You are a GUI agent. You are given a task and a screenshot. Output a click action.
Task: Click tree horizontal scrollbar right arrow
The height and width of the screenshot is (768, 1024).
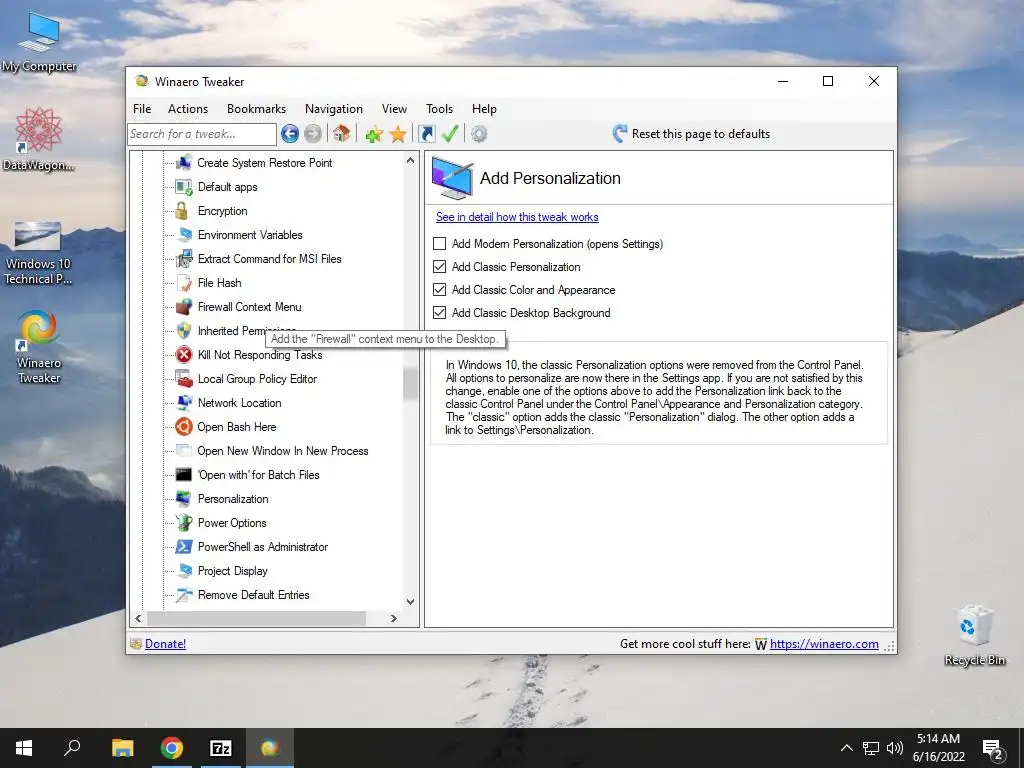[x=393, y=618]
